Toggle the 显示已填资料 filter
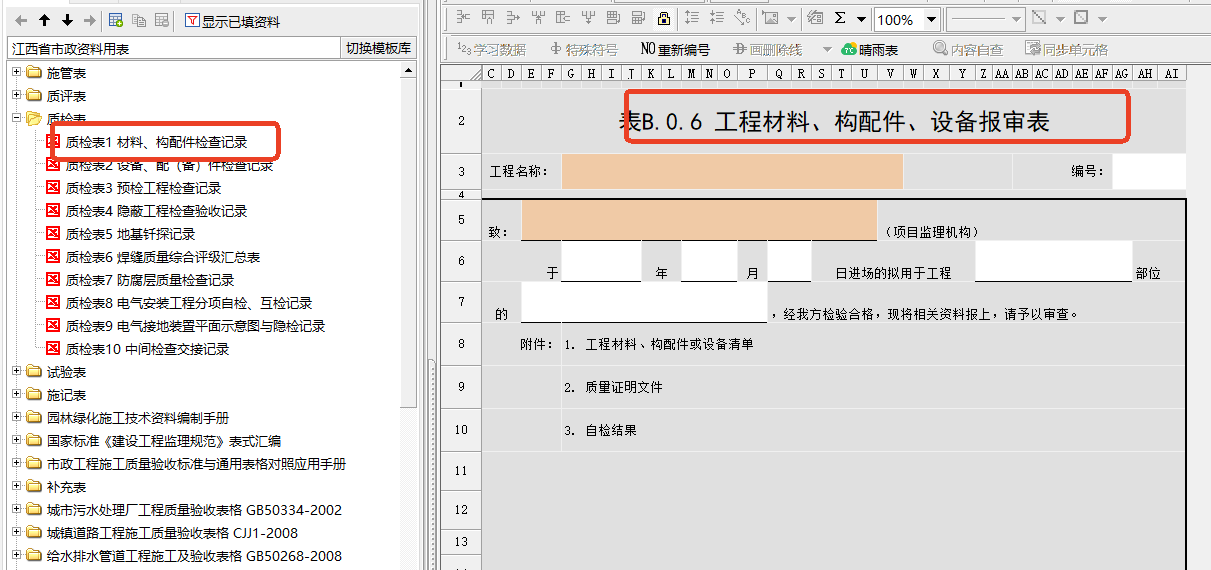 click(232, 21)
